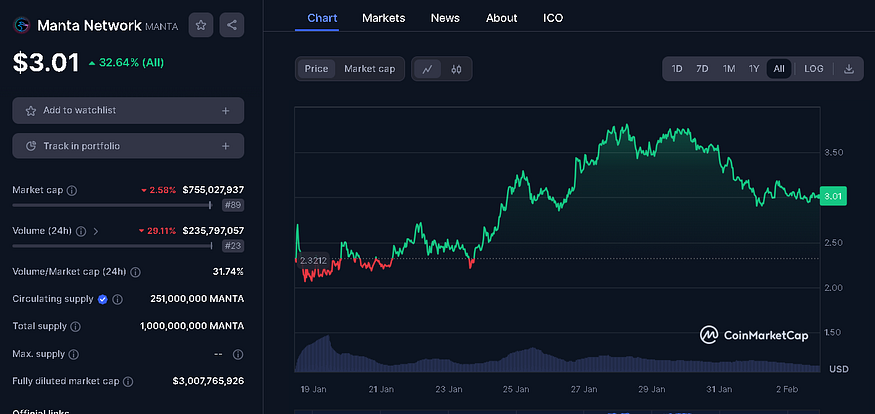Viewport: 875px width, 414px height.
Task: Click the star favorite icon beside Manta Network
Action: point(201,25)
